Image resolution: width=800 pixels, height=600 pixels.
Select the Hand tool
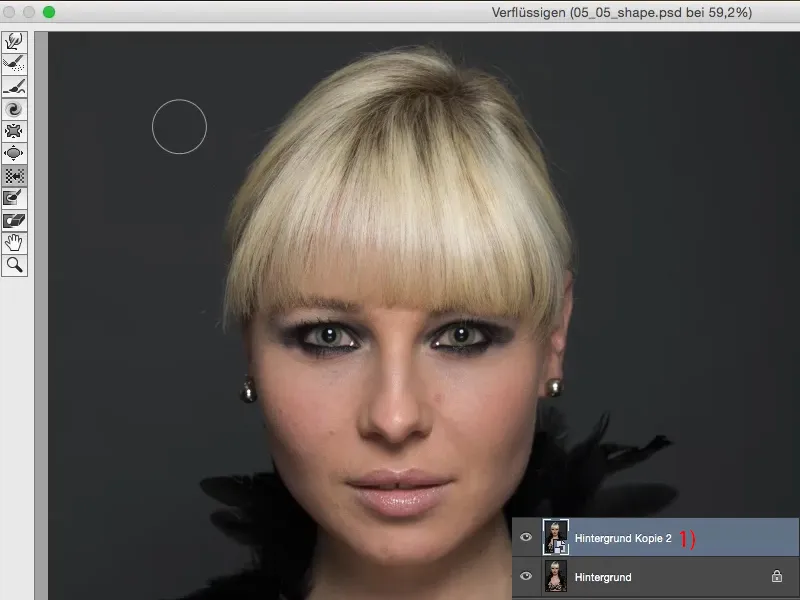tap(13, 243)
